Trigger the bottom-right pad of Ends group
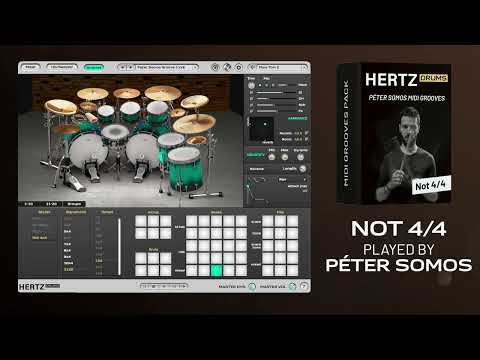This screenshot has width=480, height=360. point(166,270)
